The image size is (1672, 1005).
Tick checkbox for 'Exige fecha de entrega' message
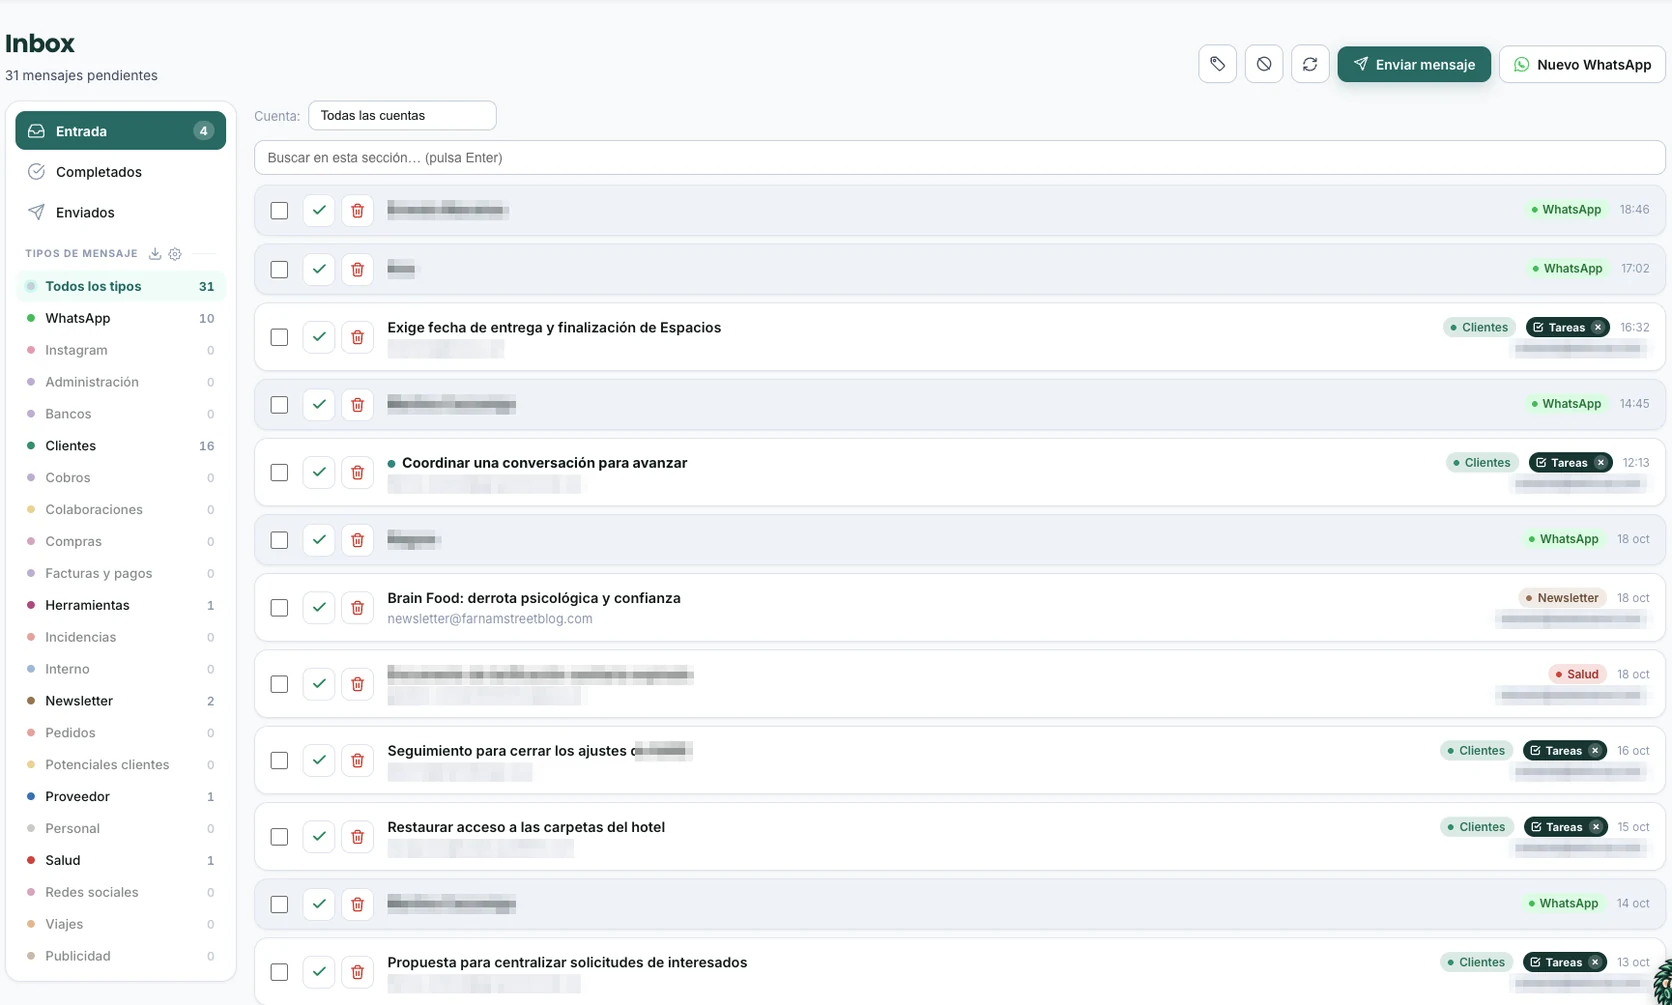pos(279,337)
